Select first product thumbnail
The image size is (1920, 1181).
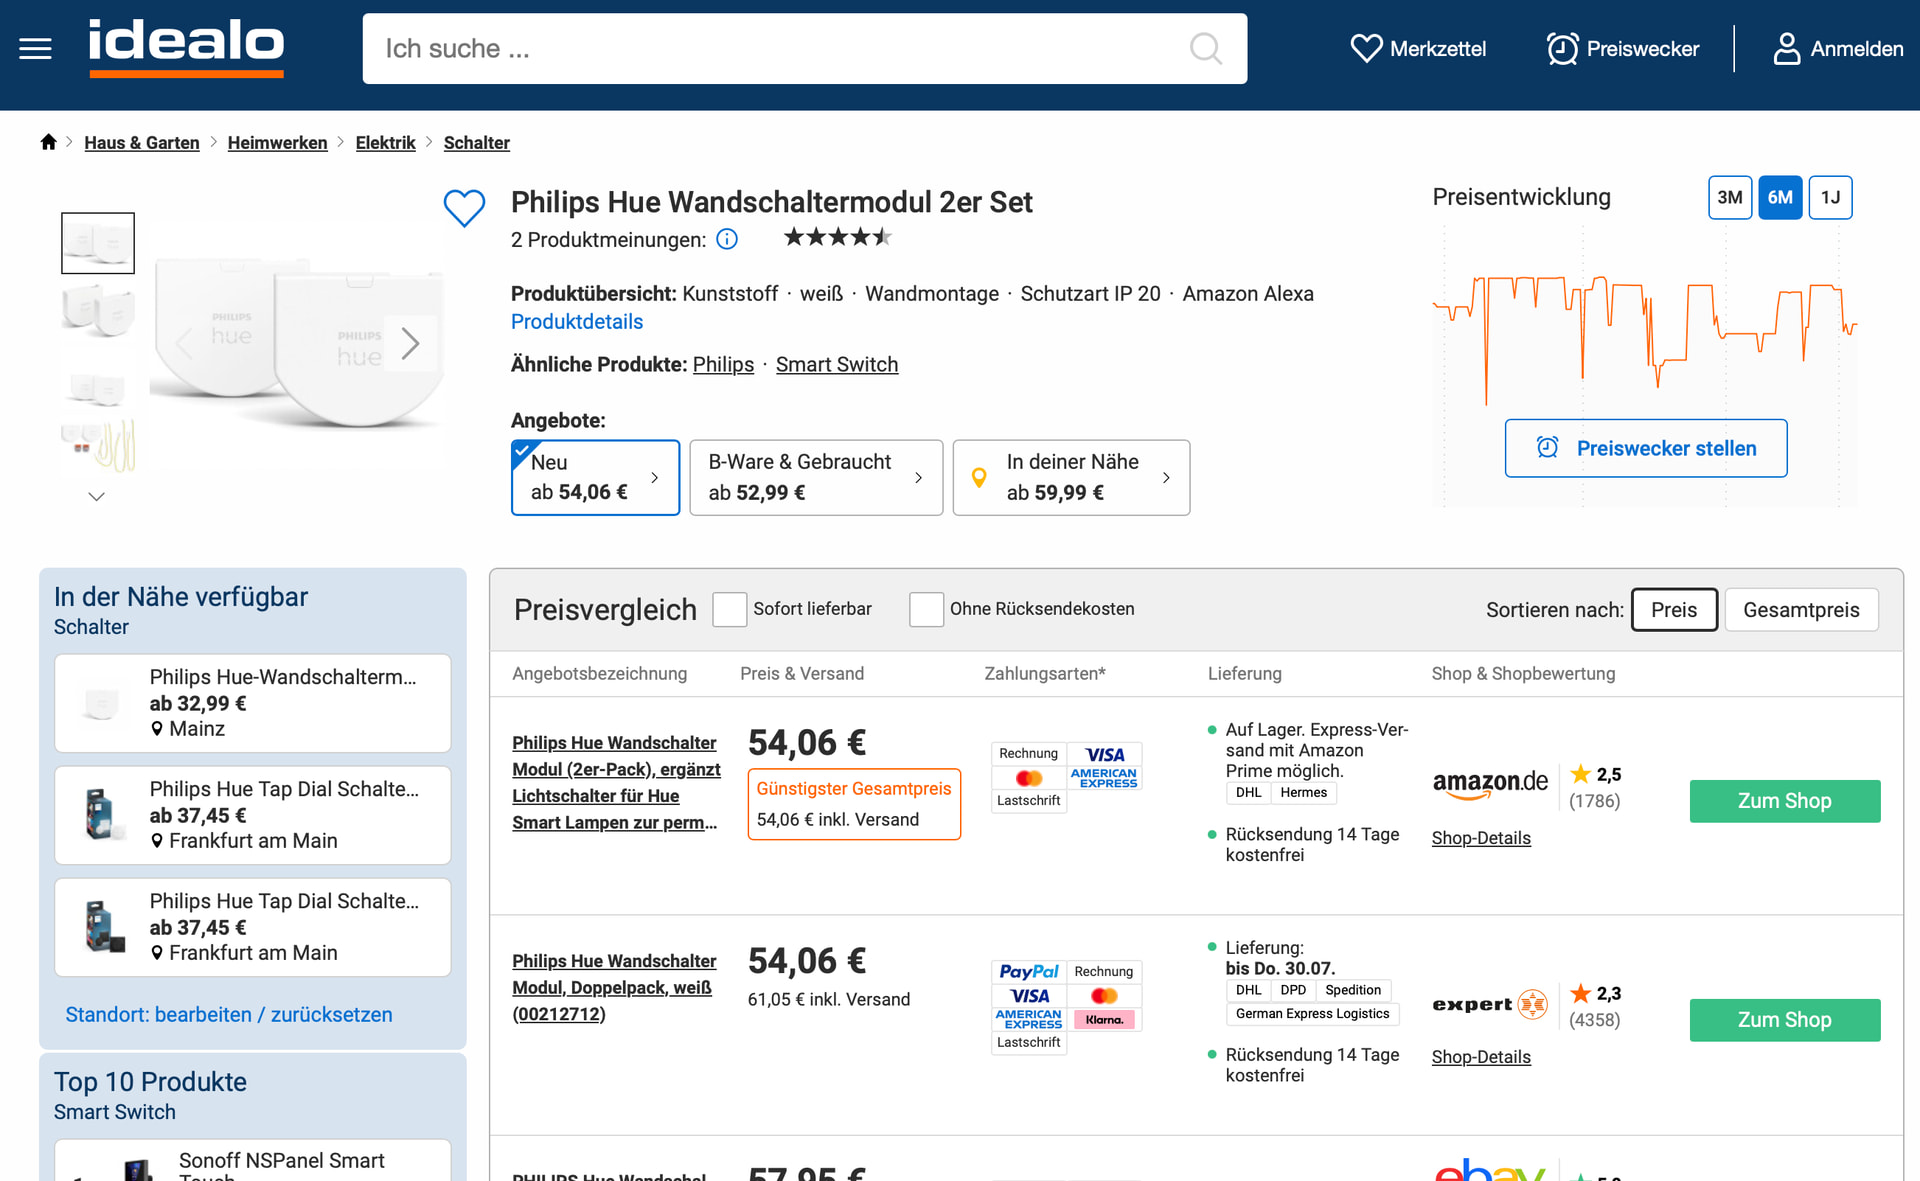tap(98, 243)
